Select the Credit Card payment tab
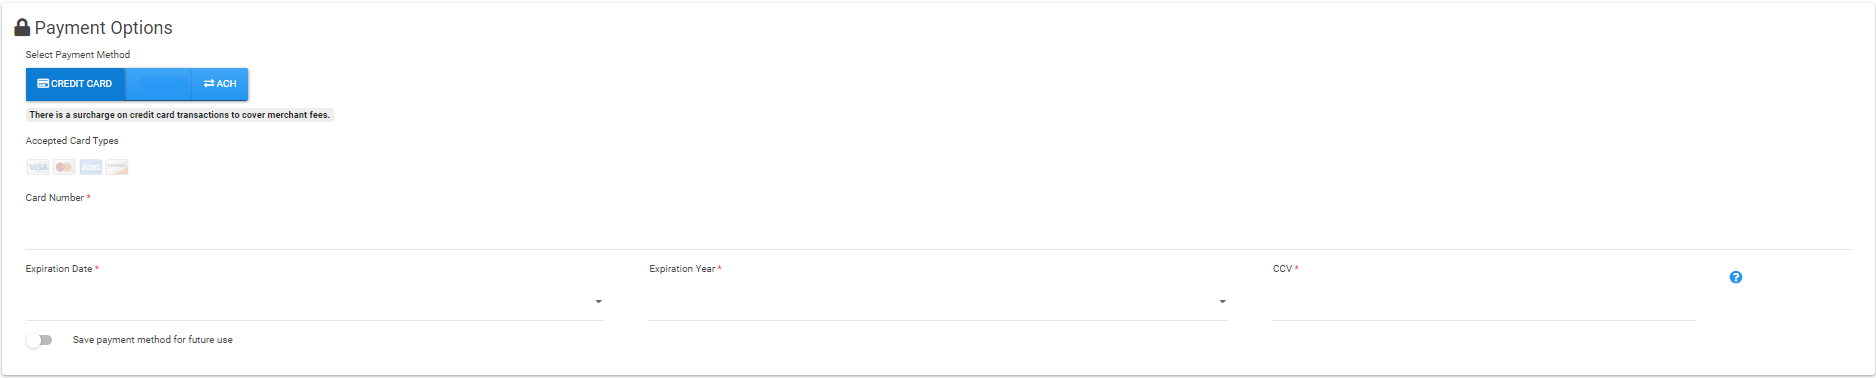The width and height of the screenshot is (1876, 378). [75, 84]
